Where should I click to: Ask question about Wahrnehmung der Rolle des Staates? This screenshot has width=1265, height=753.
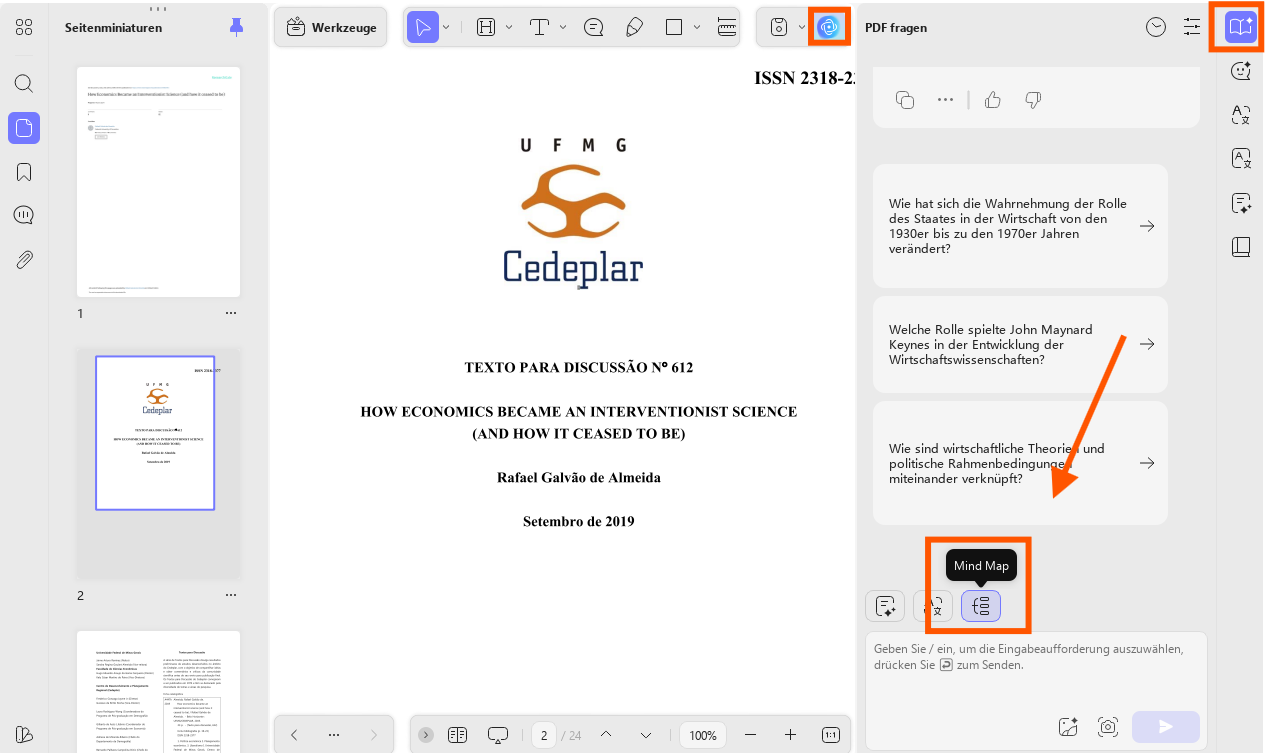click(x=1020, y=226)
